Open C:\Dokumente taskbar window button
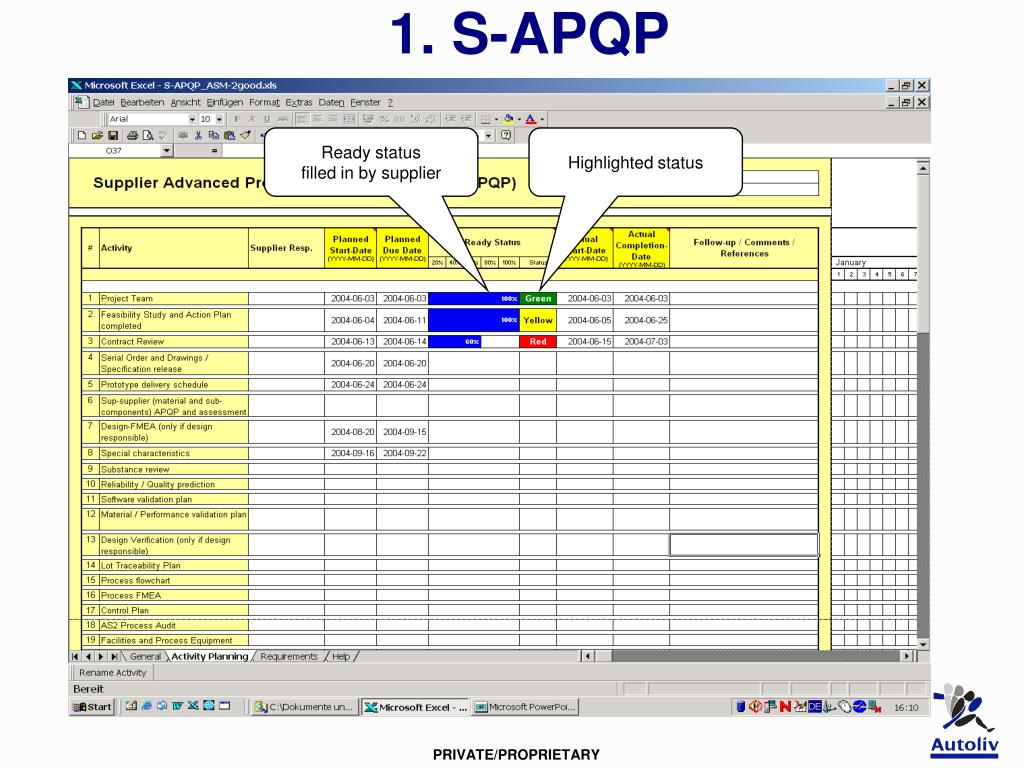This screenshot has width=1024, height=768. pos(304,707)
